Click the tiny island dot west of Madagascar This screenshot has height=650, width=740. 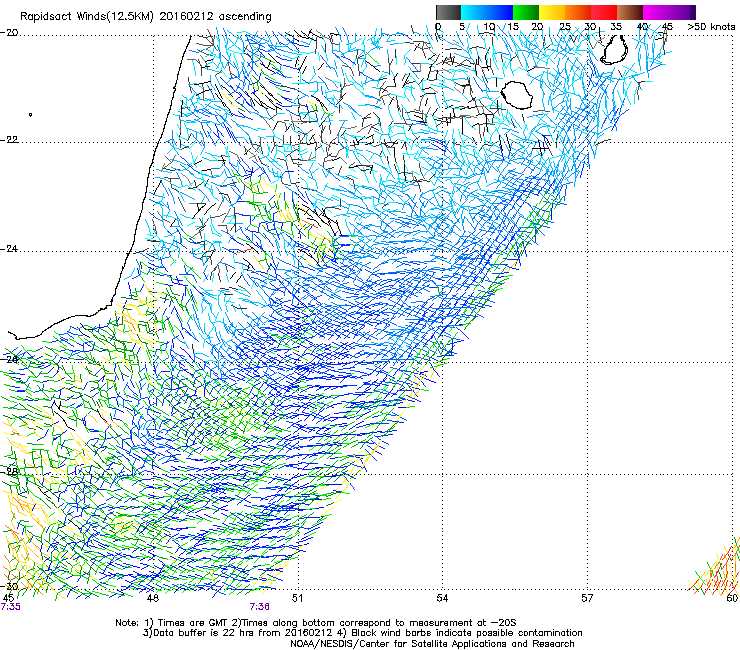pyautogui.click(x=30, y=114)
